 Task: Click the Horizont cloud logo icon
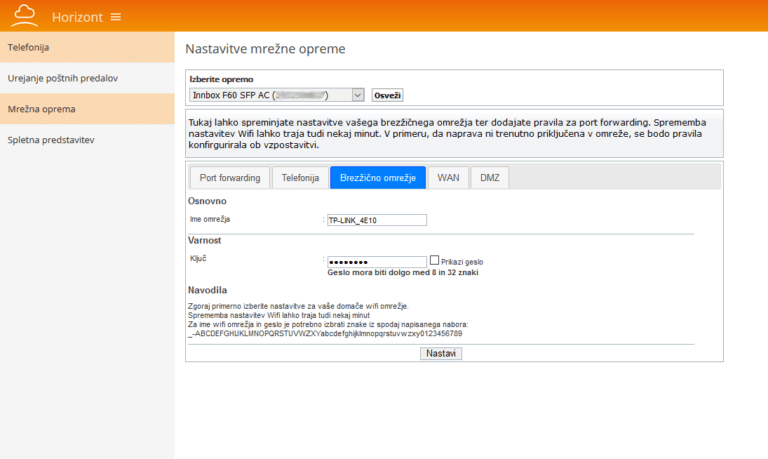coord(24,15)
